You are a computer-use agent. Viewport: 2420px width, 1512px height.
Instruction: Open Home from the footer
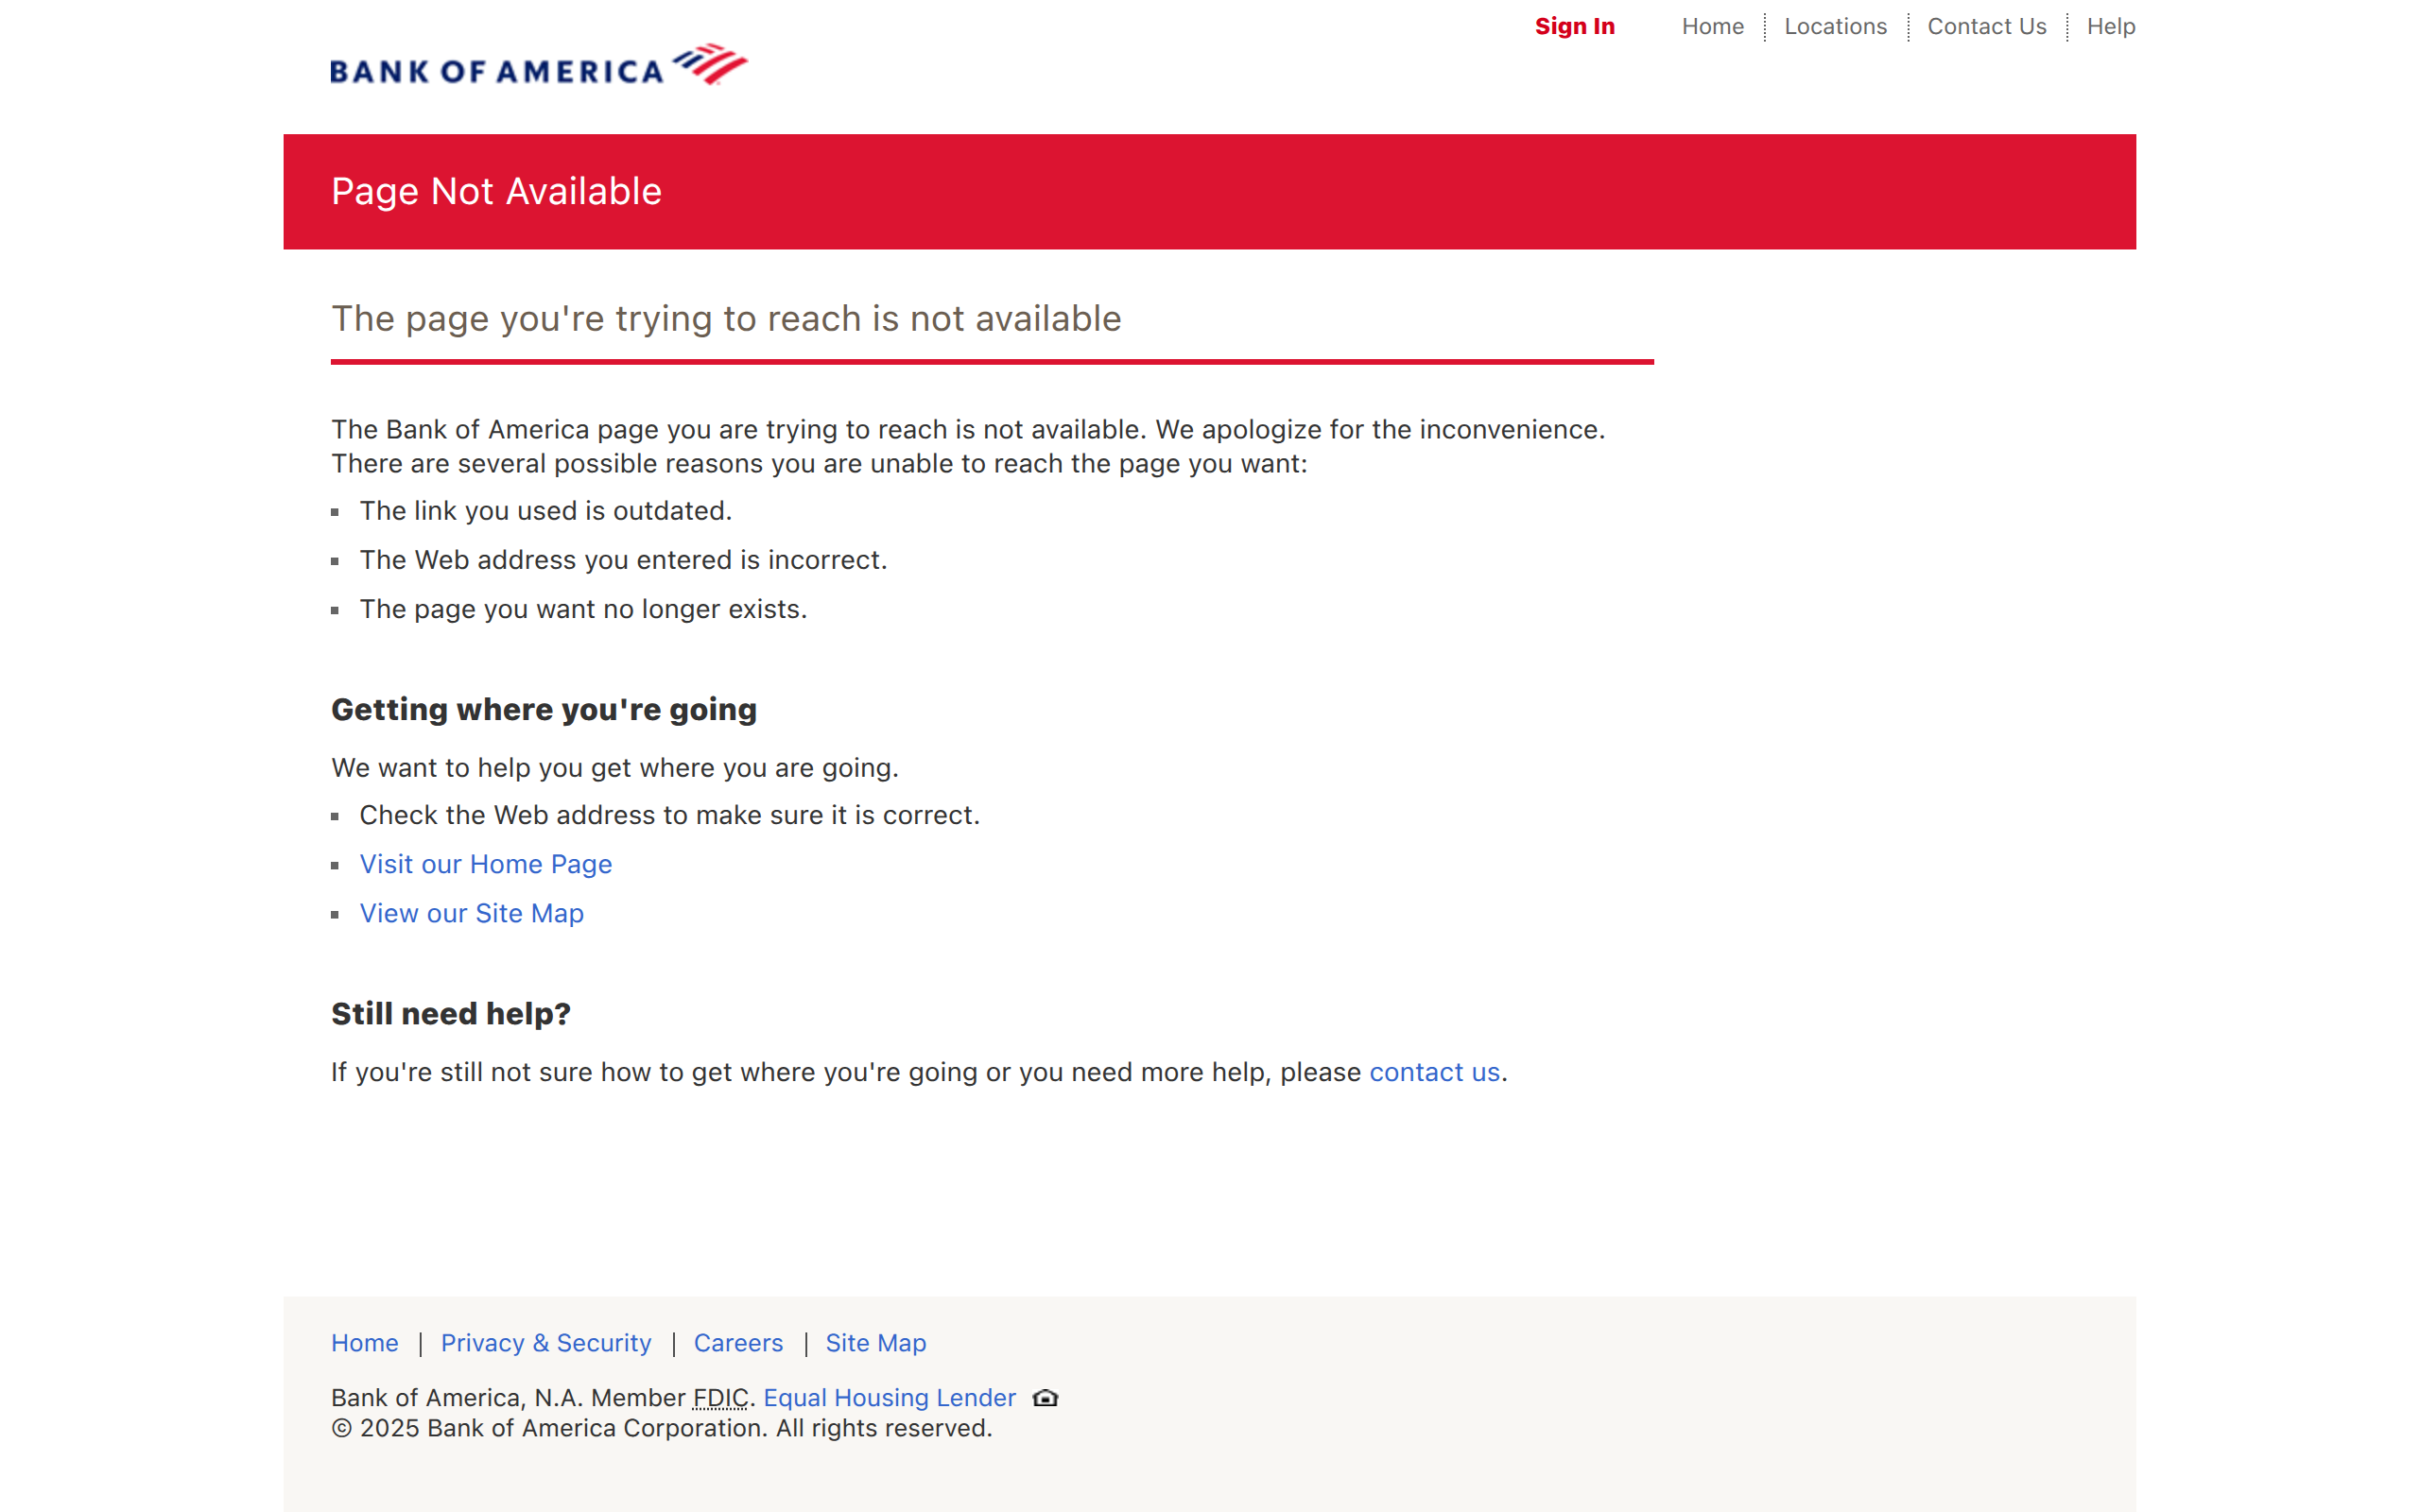pos(364,1343)
